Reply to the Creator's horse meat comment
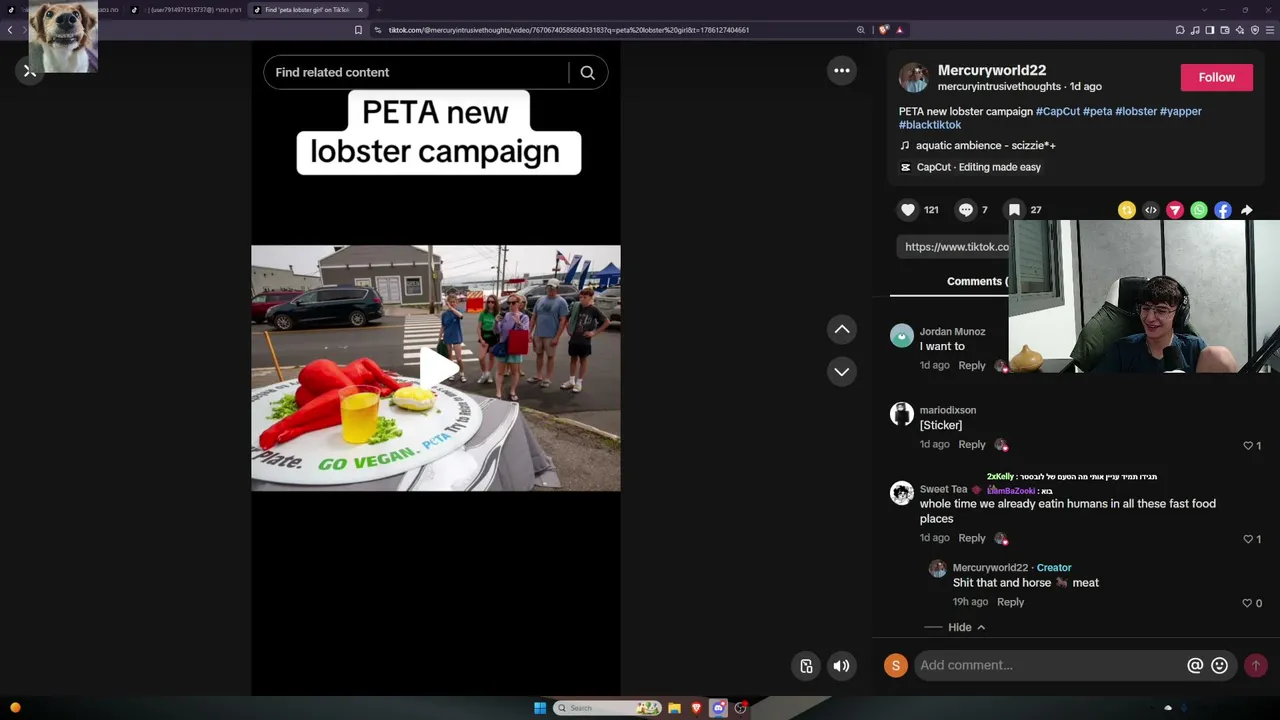The image size is (1280, 720). click(x=1010, y=602)
